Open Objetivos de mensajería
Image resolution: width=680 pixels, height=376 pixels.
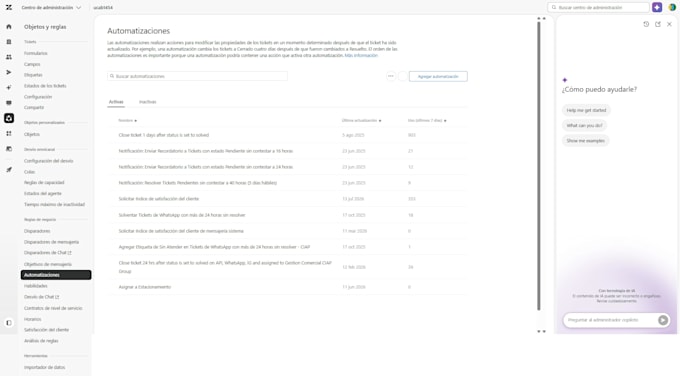point(48,264)
